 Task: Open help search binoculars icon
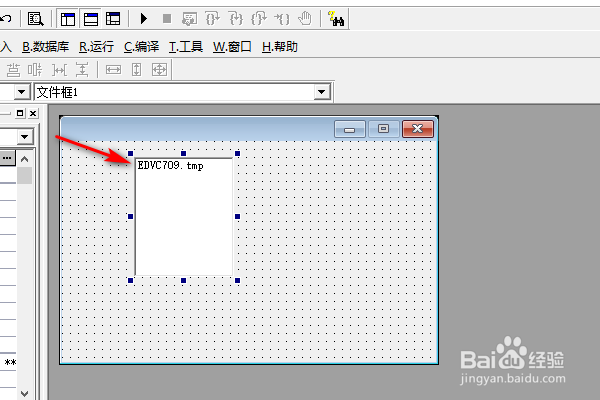[336, 19]
